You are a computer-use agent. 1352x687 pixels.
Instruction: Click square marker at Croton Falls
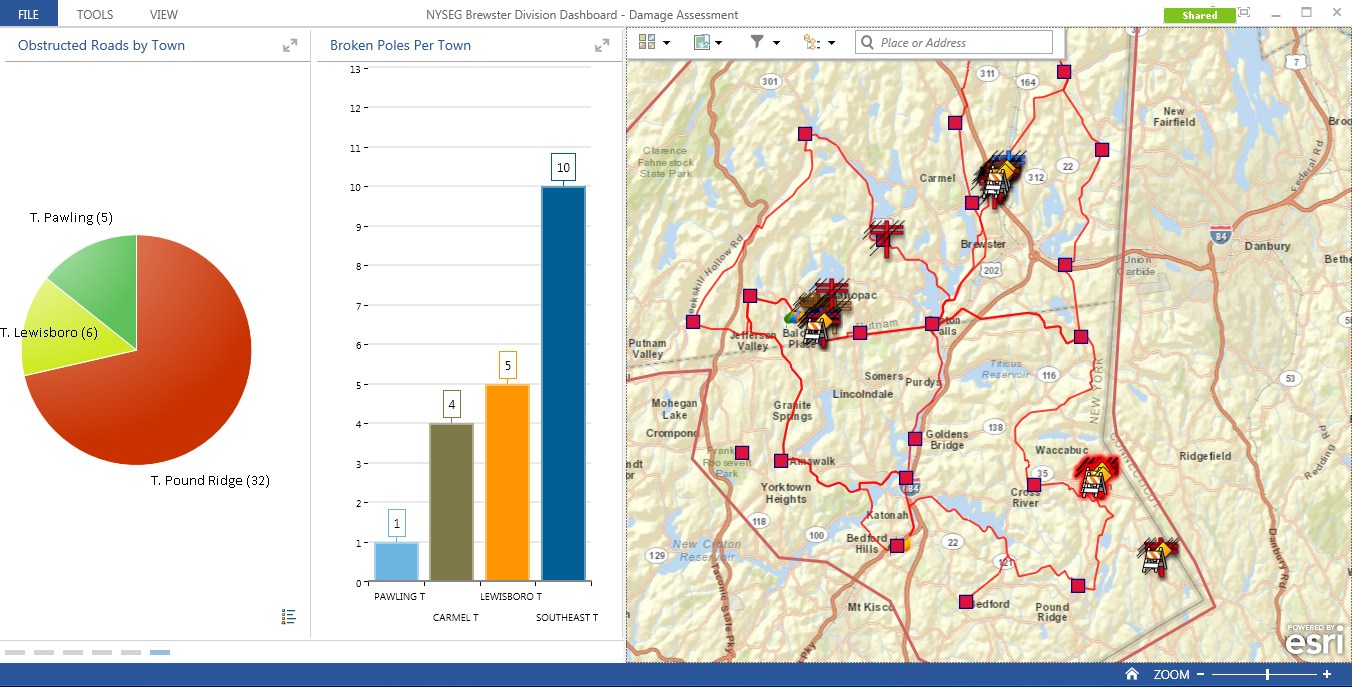coord(932,324)
